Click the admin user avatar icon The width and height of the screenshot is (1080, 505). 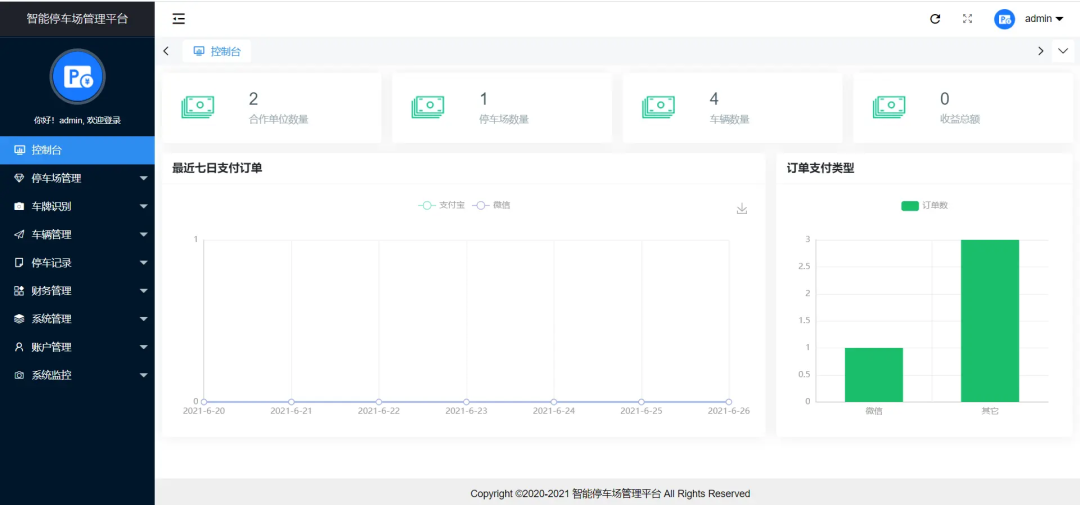(x=1004, y=19)
